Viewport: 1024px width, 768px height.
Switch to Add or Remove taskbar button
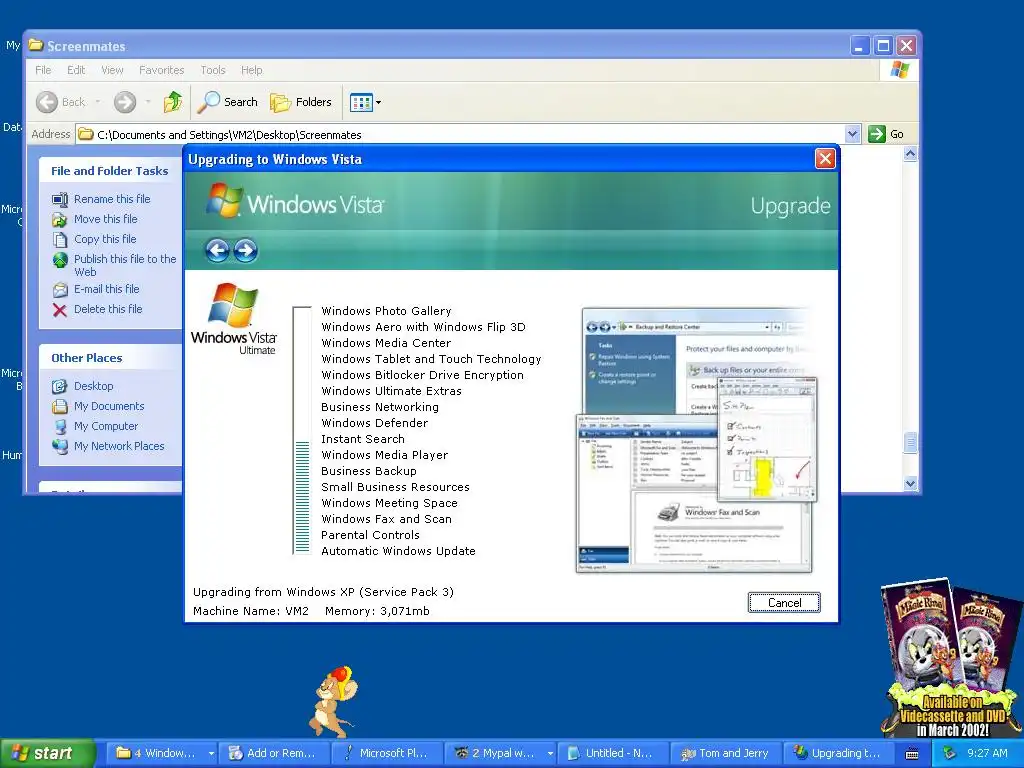pos(274,753)
